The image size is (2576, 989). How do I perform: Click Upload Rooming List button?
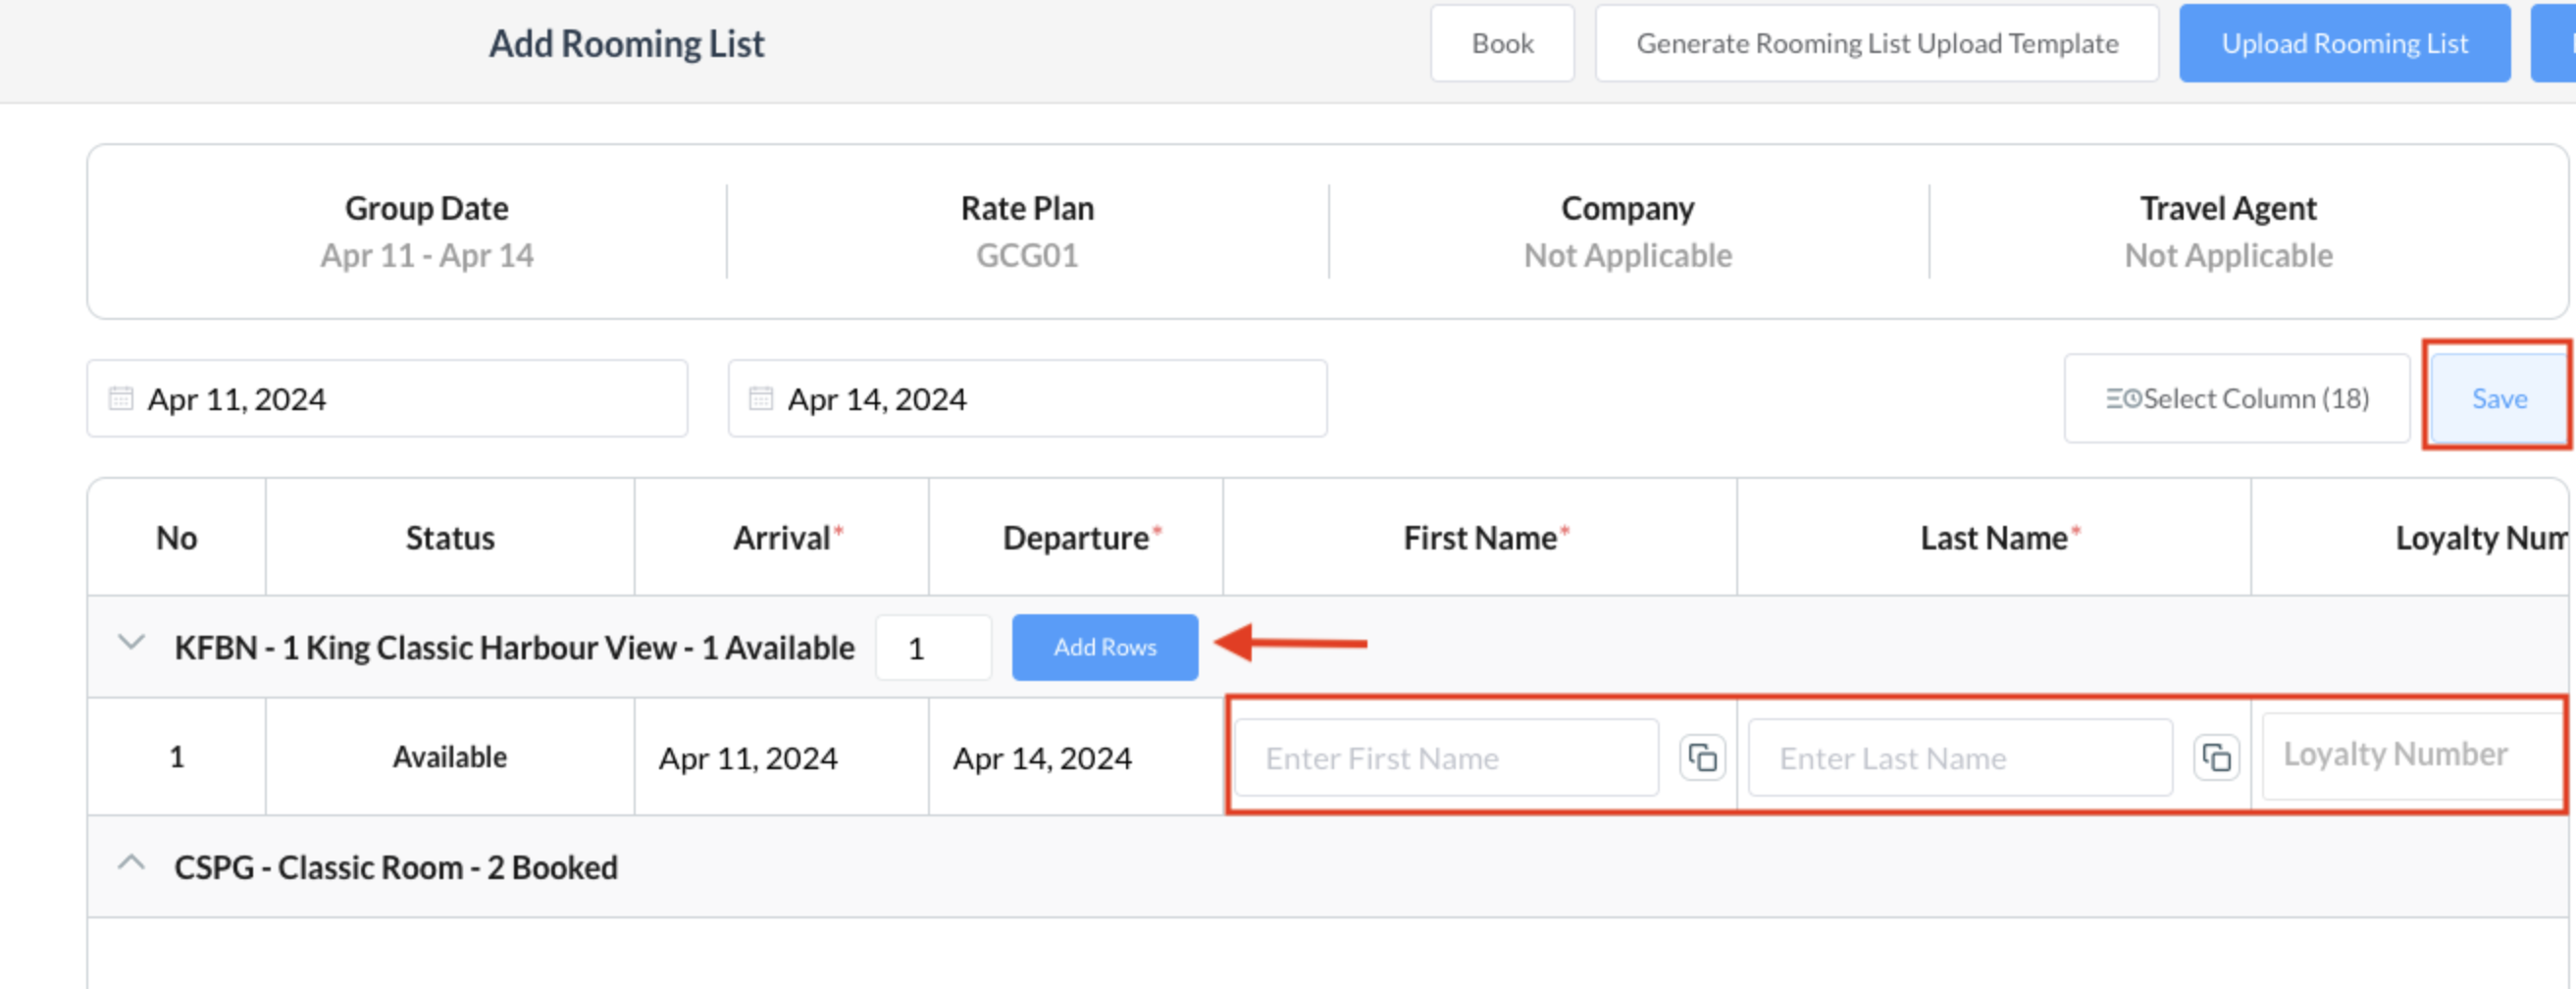2343,44
